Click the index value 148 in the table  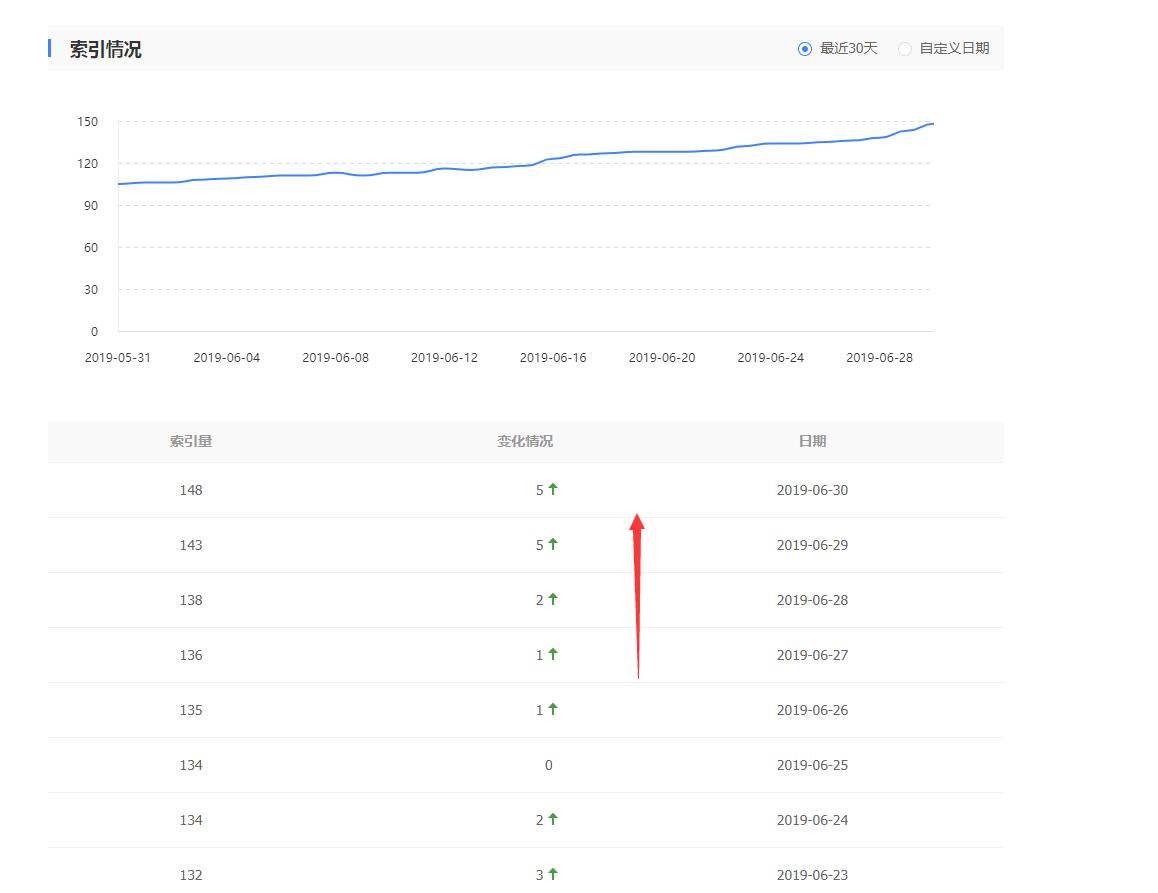coord(191,490)
